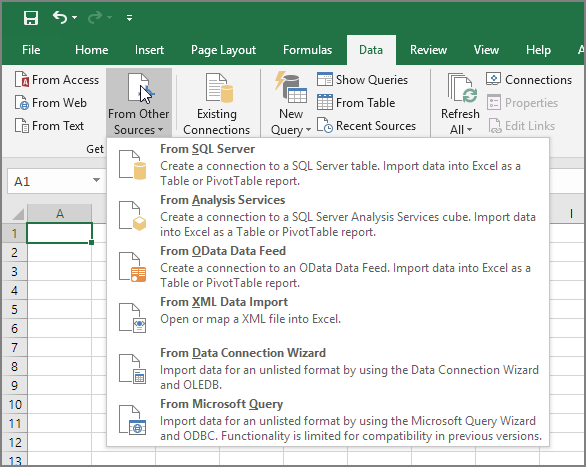The width and height of the screenshot is (586, 467).
Task: Click From Text import button
Action: [x=49, y=126]
